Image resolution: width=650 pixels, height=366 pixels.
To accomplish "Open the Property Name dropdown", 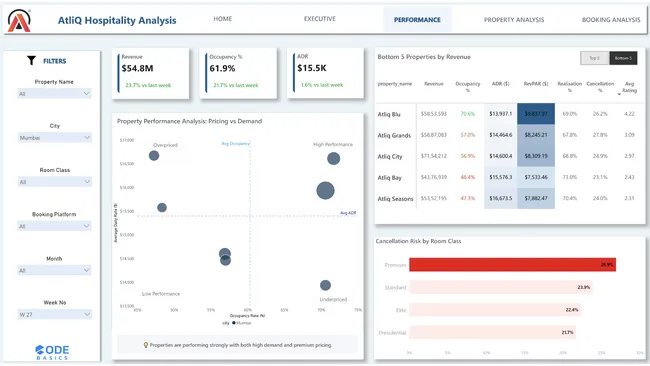I will click(54, 94).
